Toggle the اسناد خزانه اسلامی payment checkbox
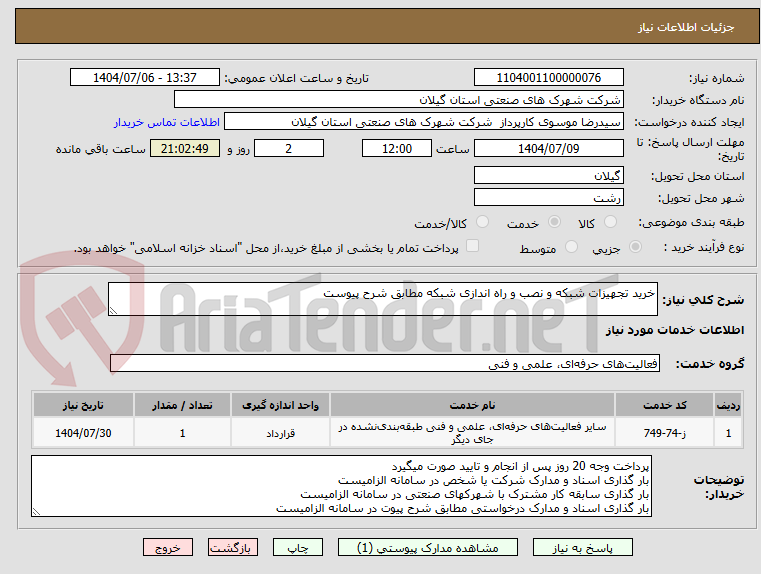Viewport: 761px width, 574px height. tap(472, 246)
